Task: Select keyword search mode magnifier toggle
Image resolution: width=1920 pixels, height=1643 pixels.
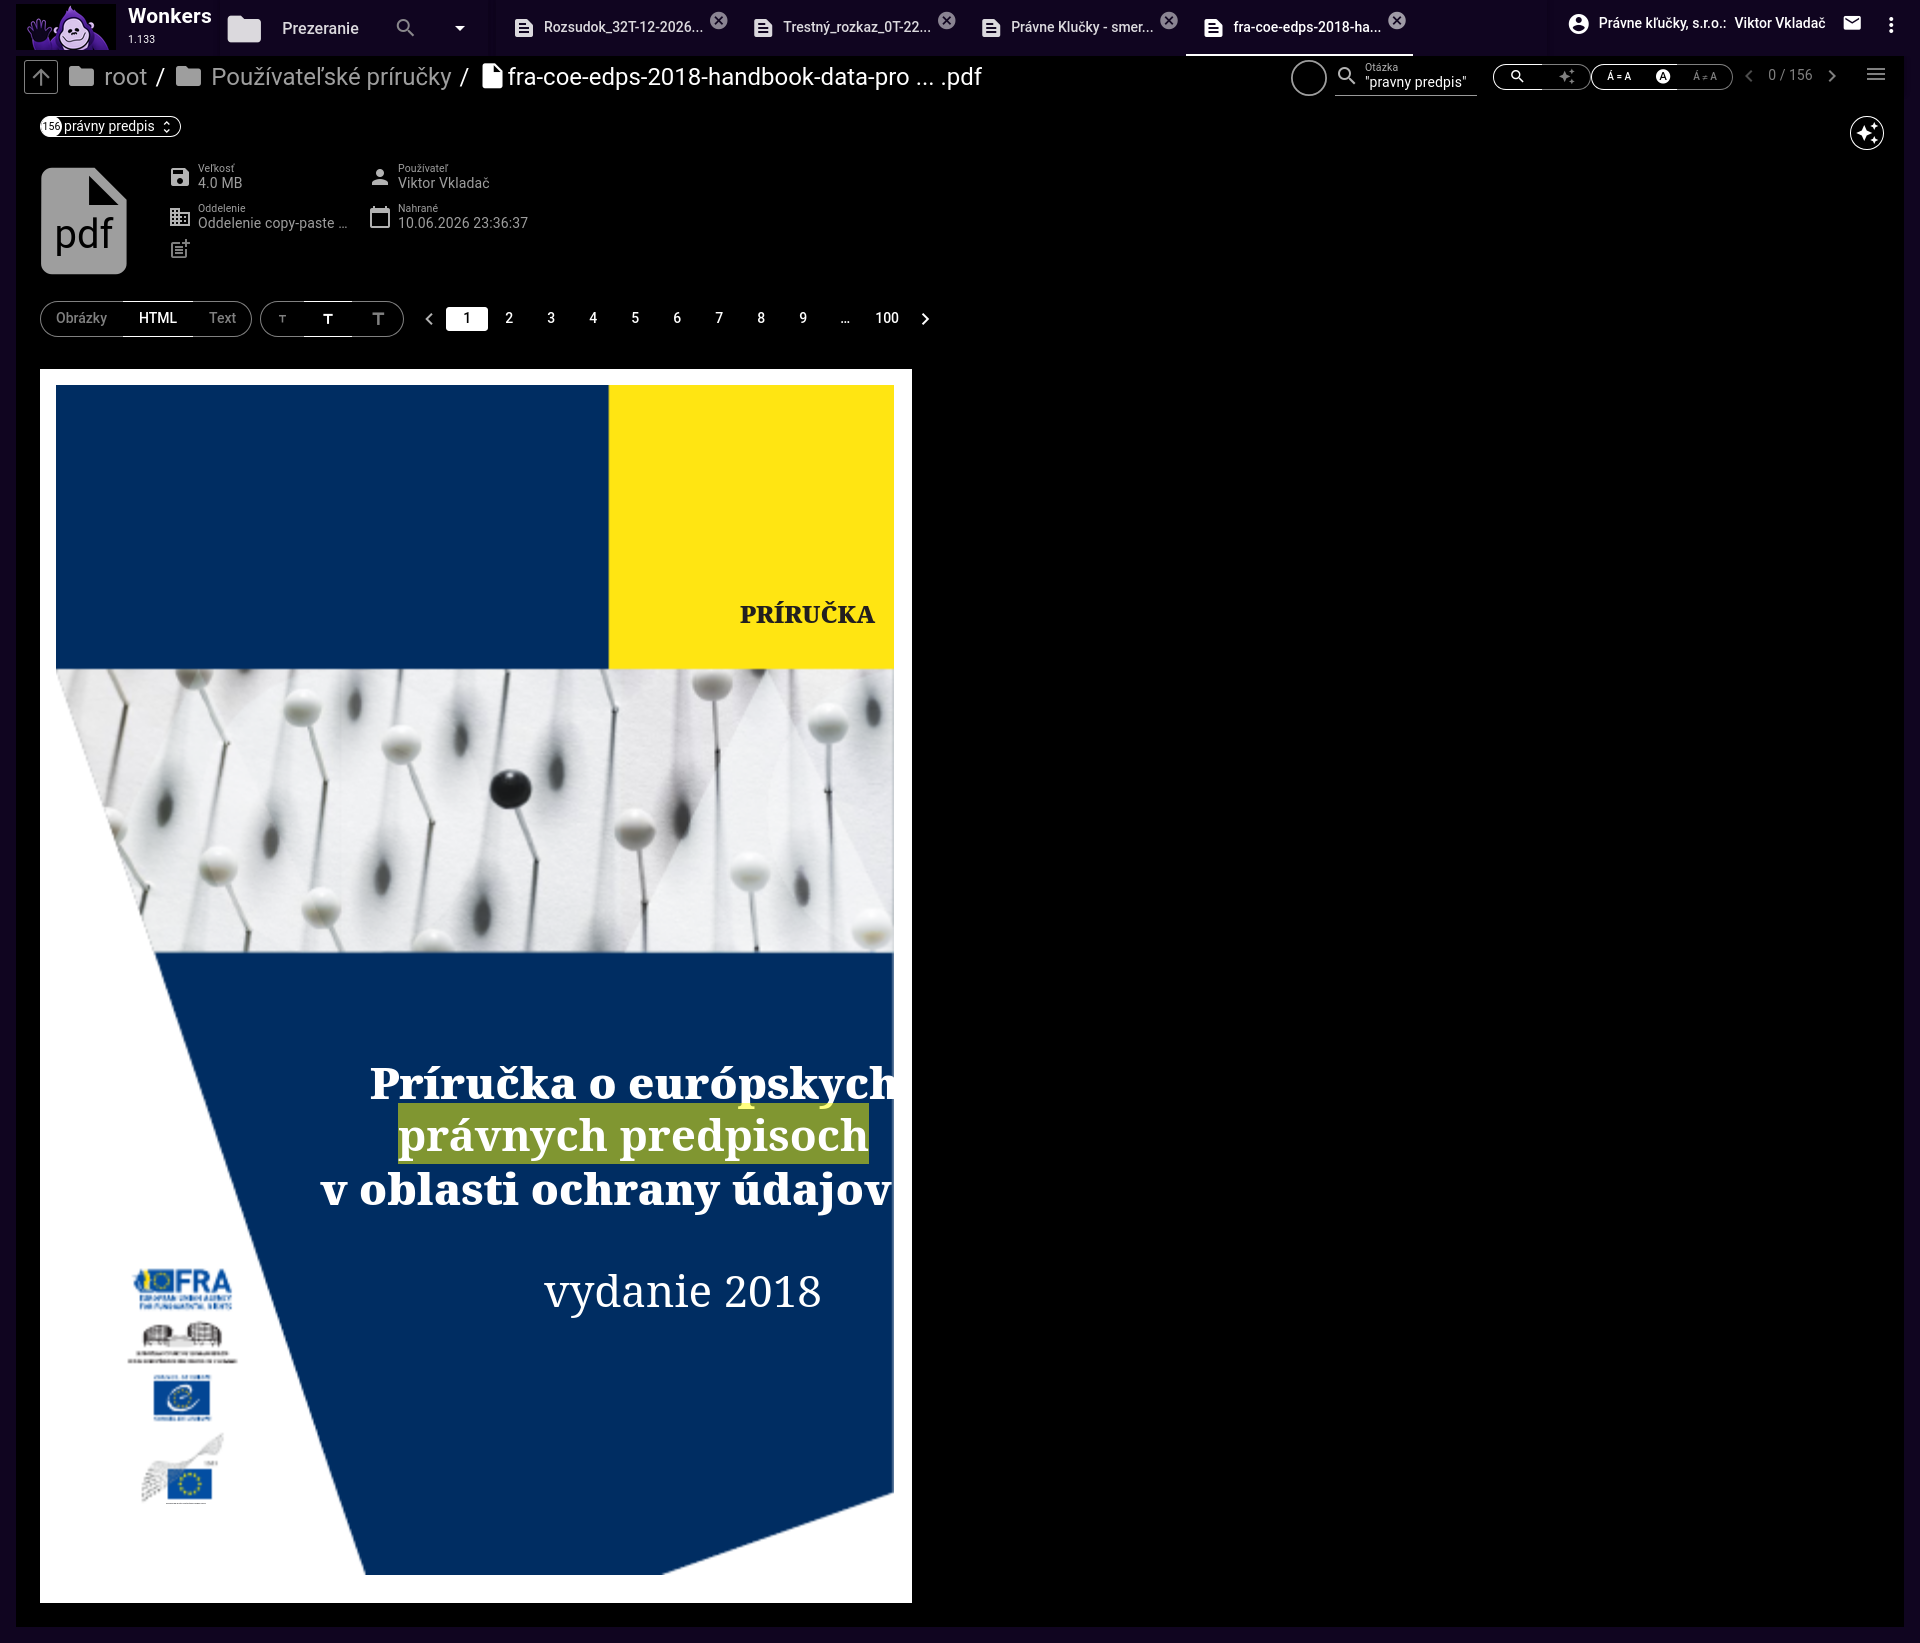Action: 1517,76
